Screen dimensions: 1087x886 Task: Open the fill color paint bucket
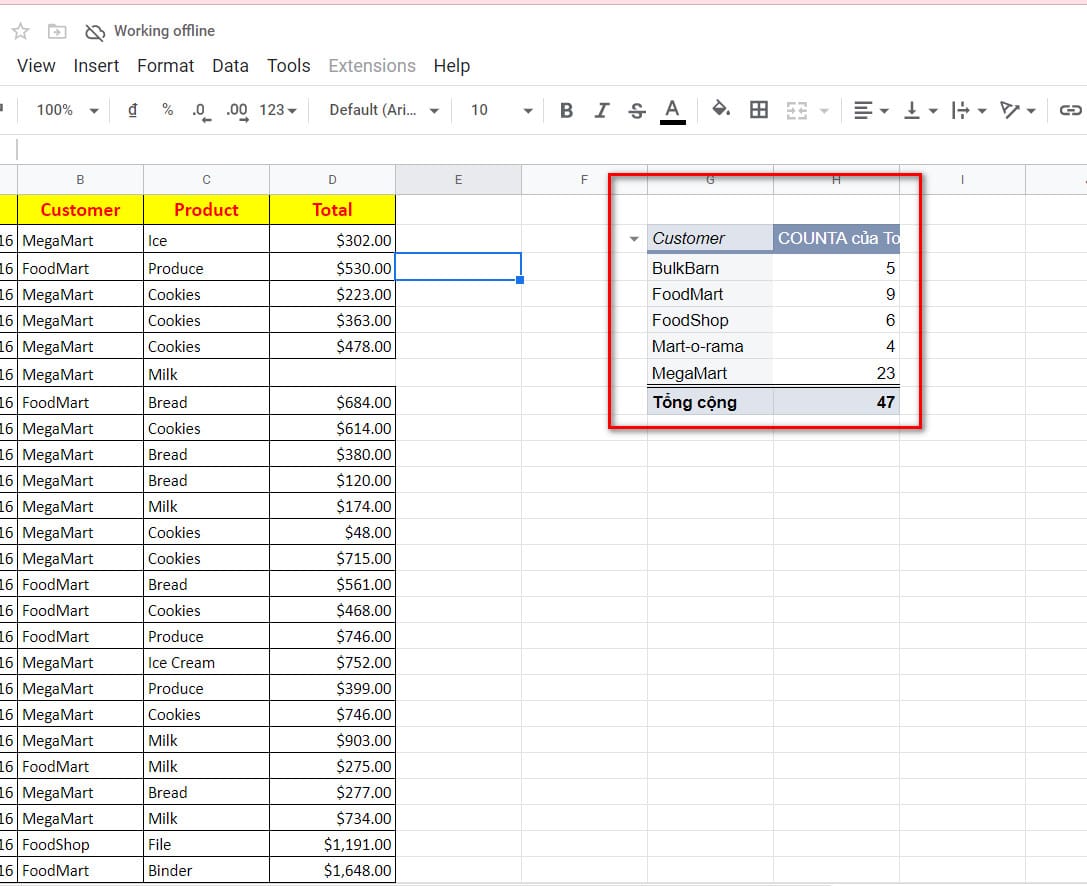720,110
